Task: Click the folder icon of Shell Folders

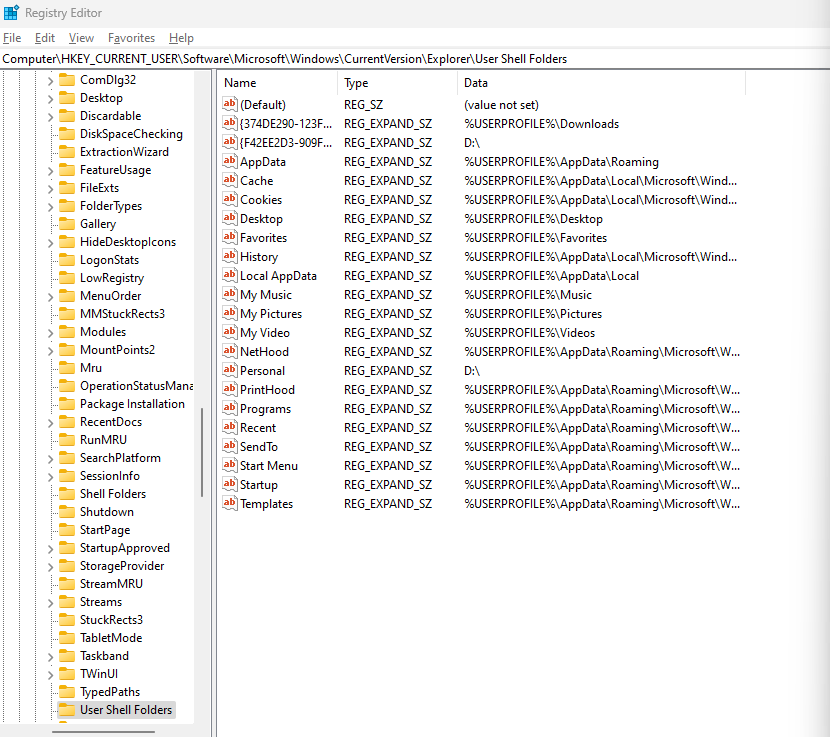Action: [x=67, y=493]
